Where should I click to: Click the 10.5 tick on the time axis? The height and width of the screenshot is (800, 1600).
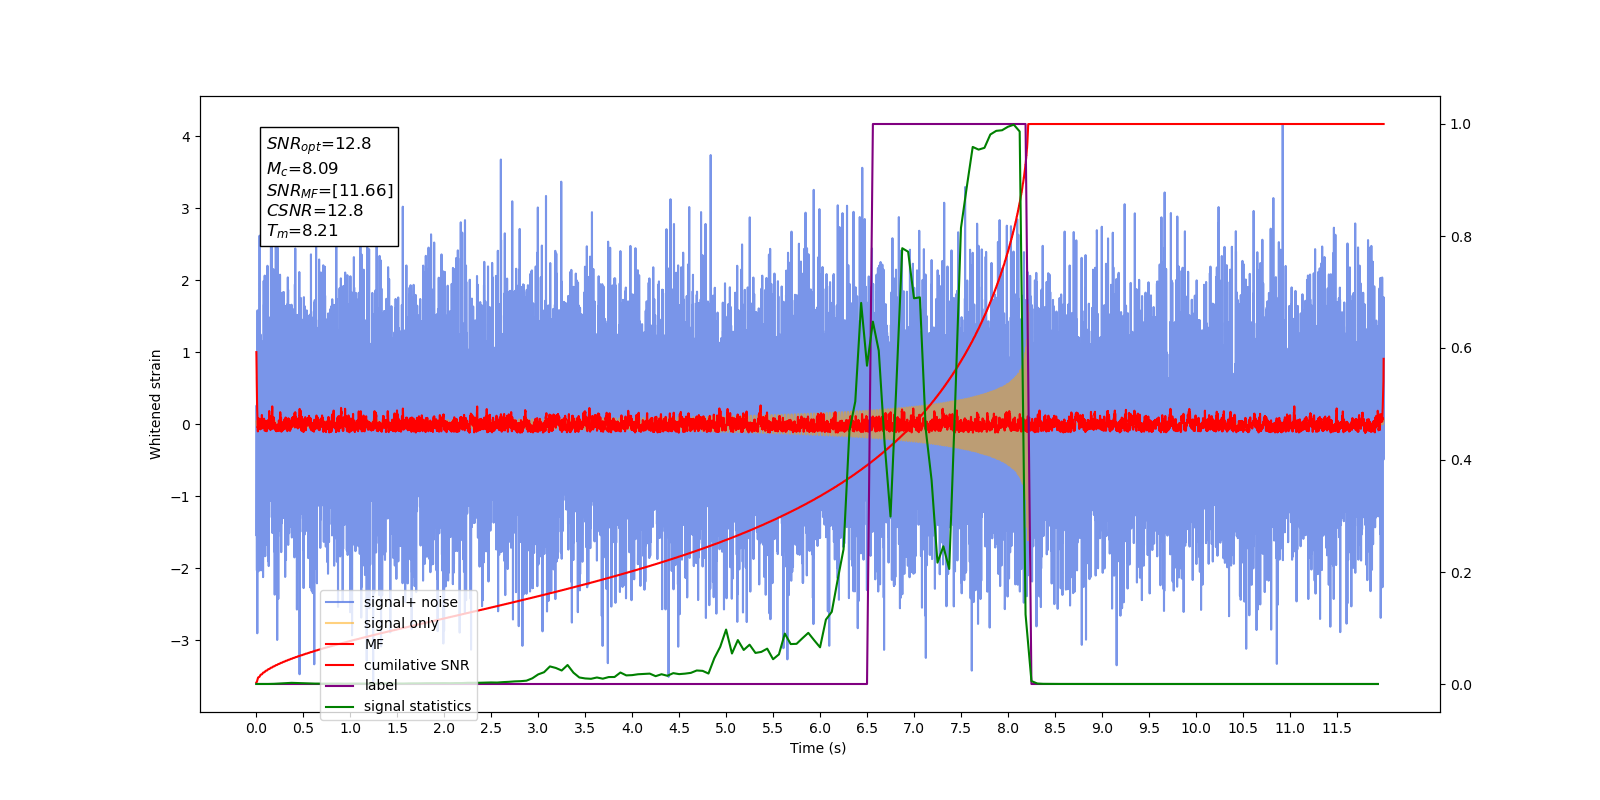tap(1243, 728)
